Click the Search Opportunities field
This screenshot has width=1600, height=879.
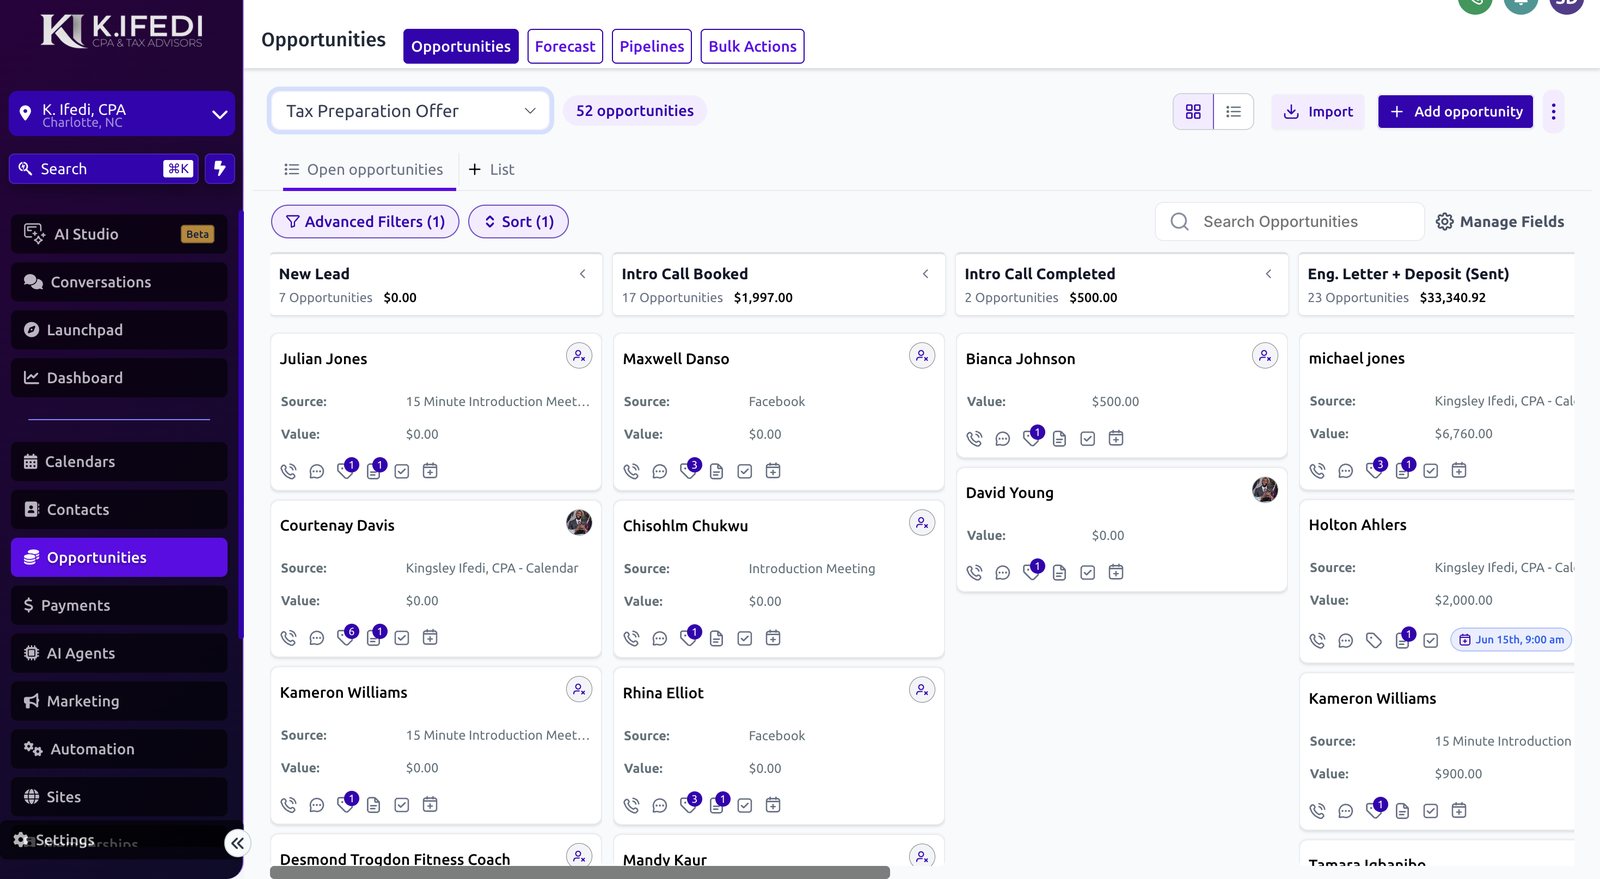click(x=1290, y=222)
